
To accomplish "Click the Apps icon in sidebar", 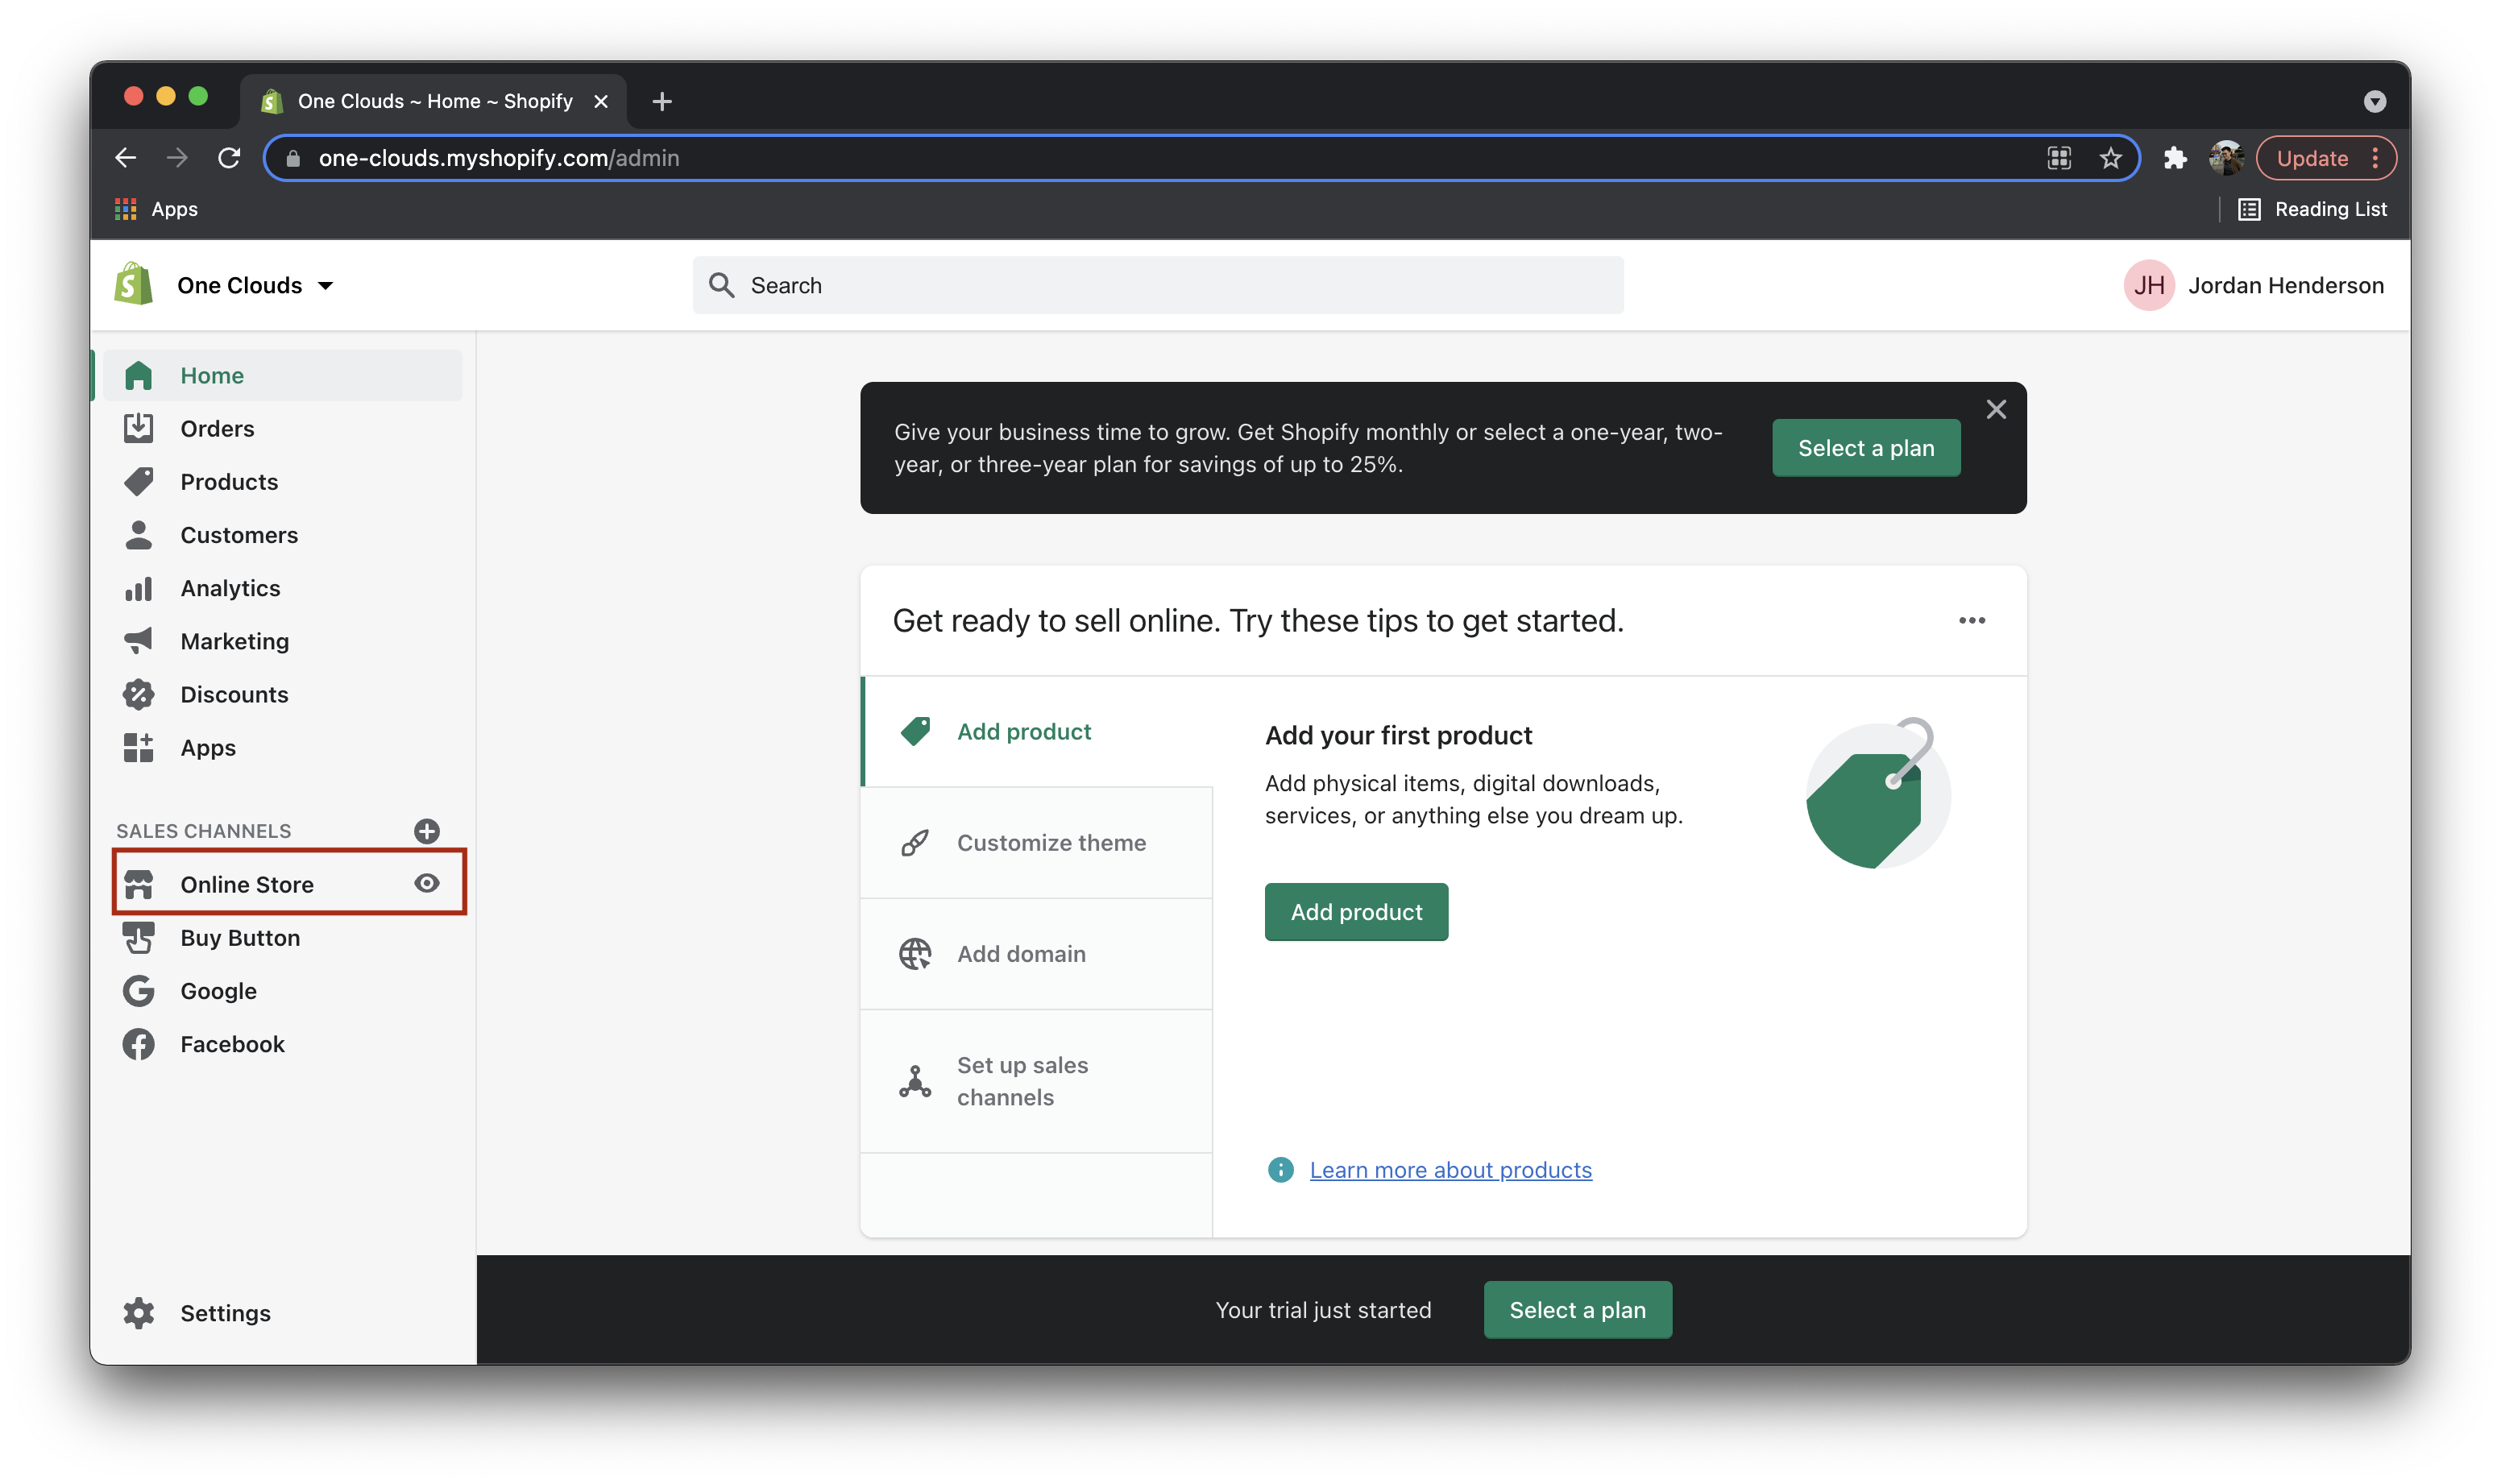I will coord(139,745).
